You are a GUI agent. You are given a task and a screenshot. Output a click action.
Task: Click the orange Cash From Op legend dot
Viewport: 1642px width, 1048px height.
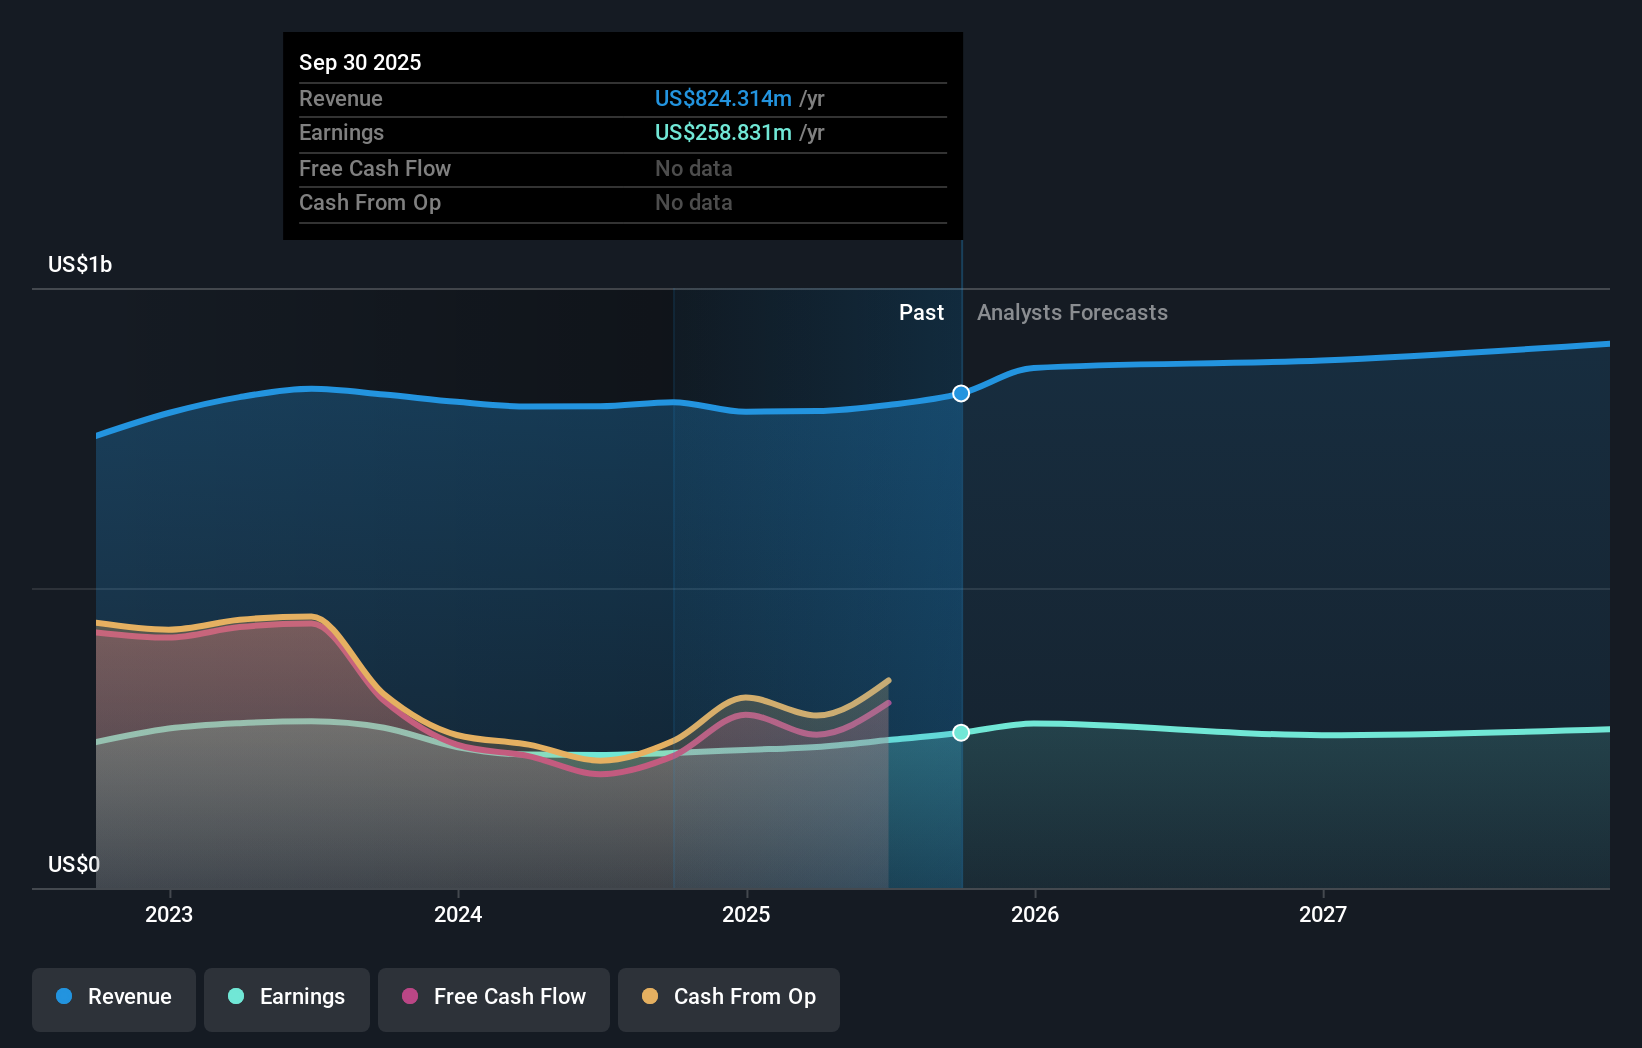650,996
